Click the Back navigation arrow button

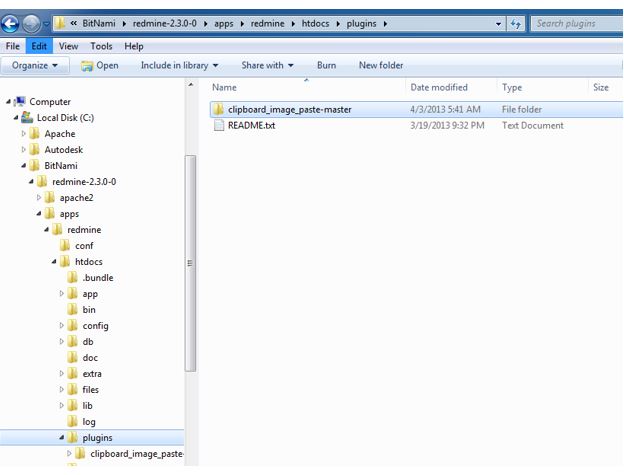point(11,24)
